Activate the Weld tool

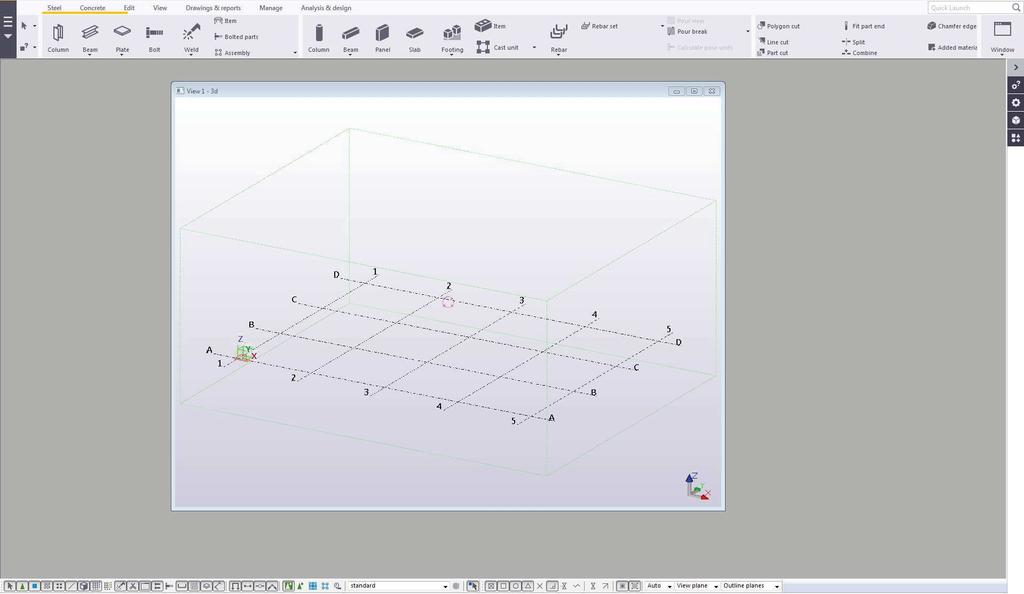pos(191,37)
